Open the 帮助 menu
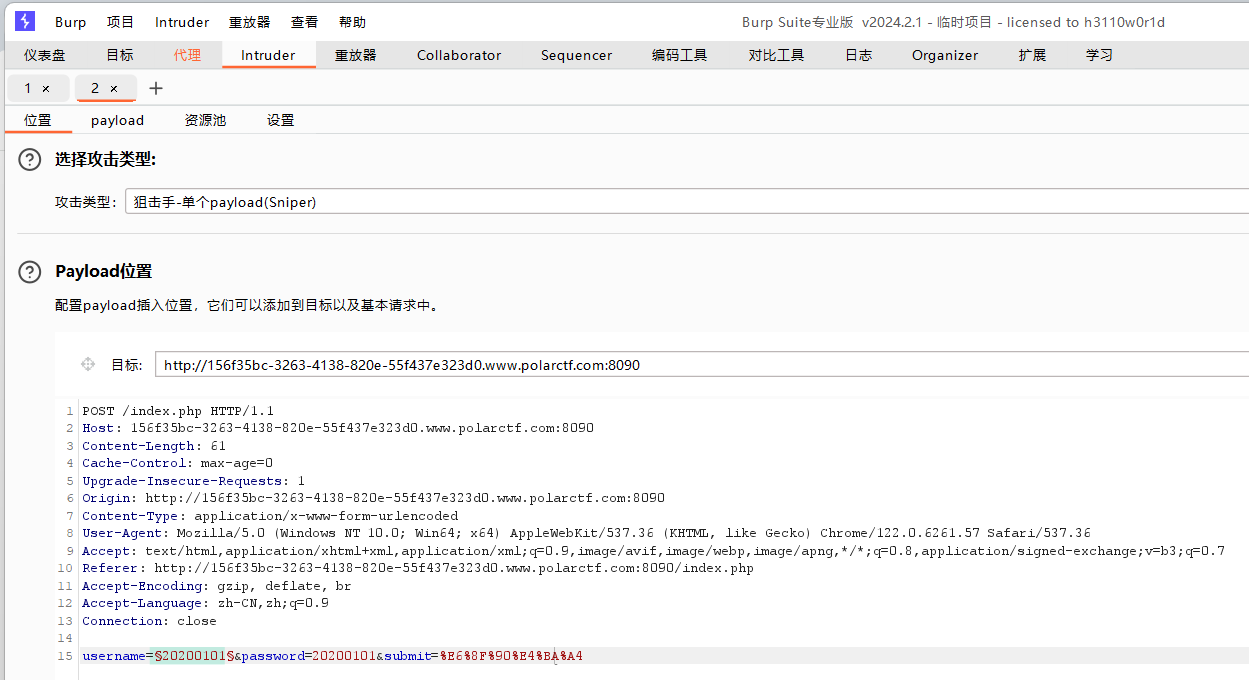Viewport: 1249px width, 680px height. 352,22
